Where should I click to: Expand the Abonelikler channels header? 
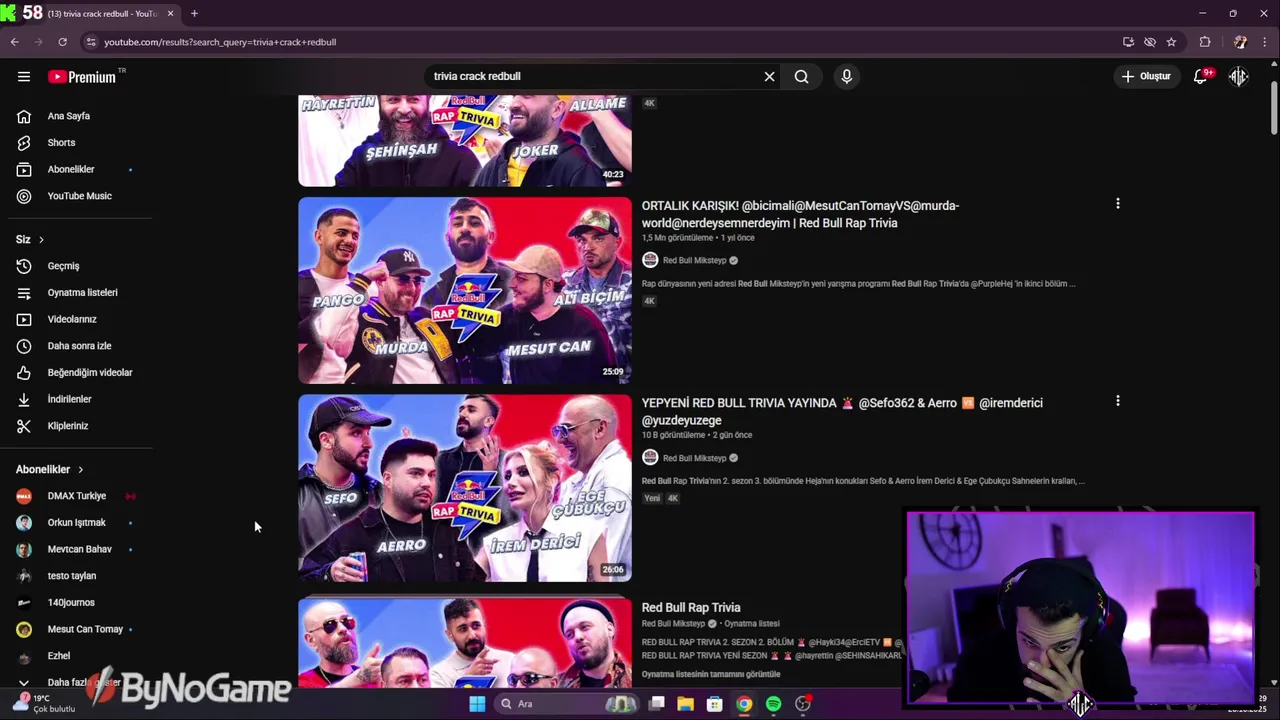pyautogui.click(x=50, y=469)
